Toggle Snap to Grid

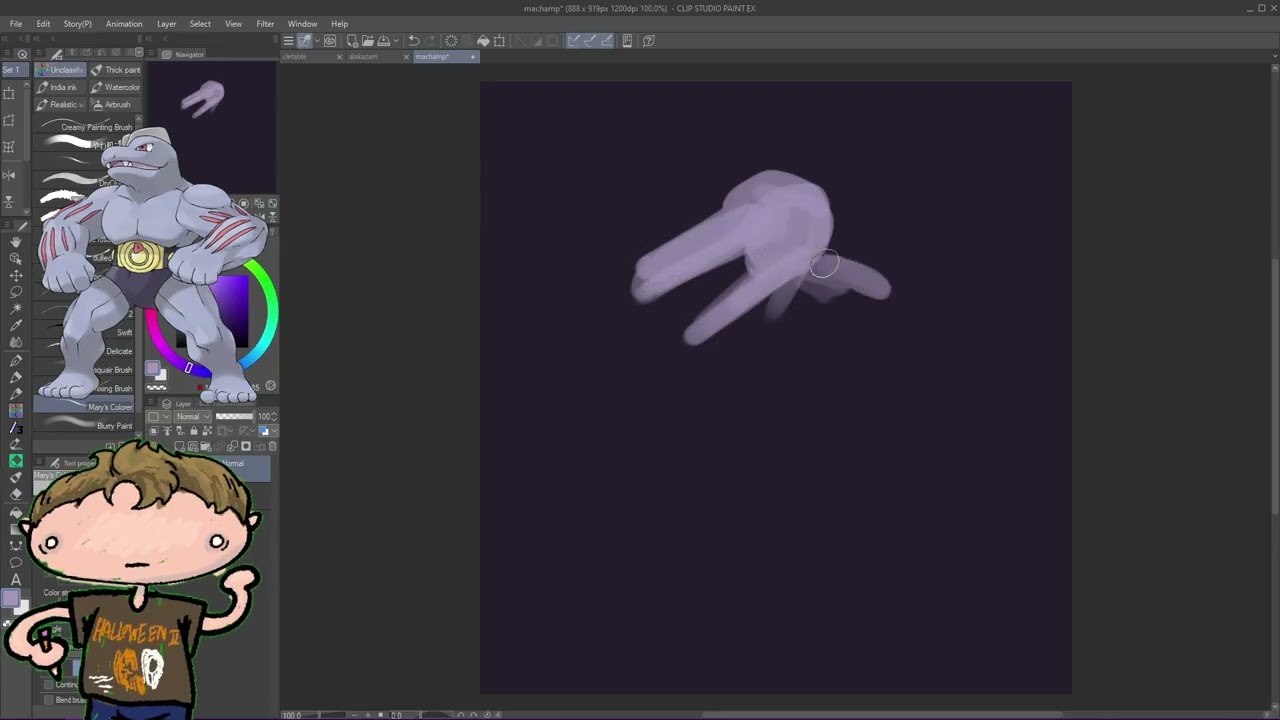pyautogui.click(x=606, y=41)
